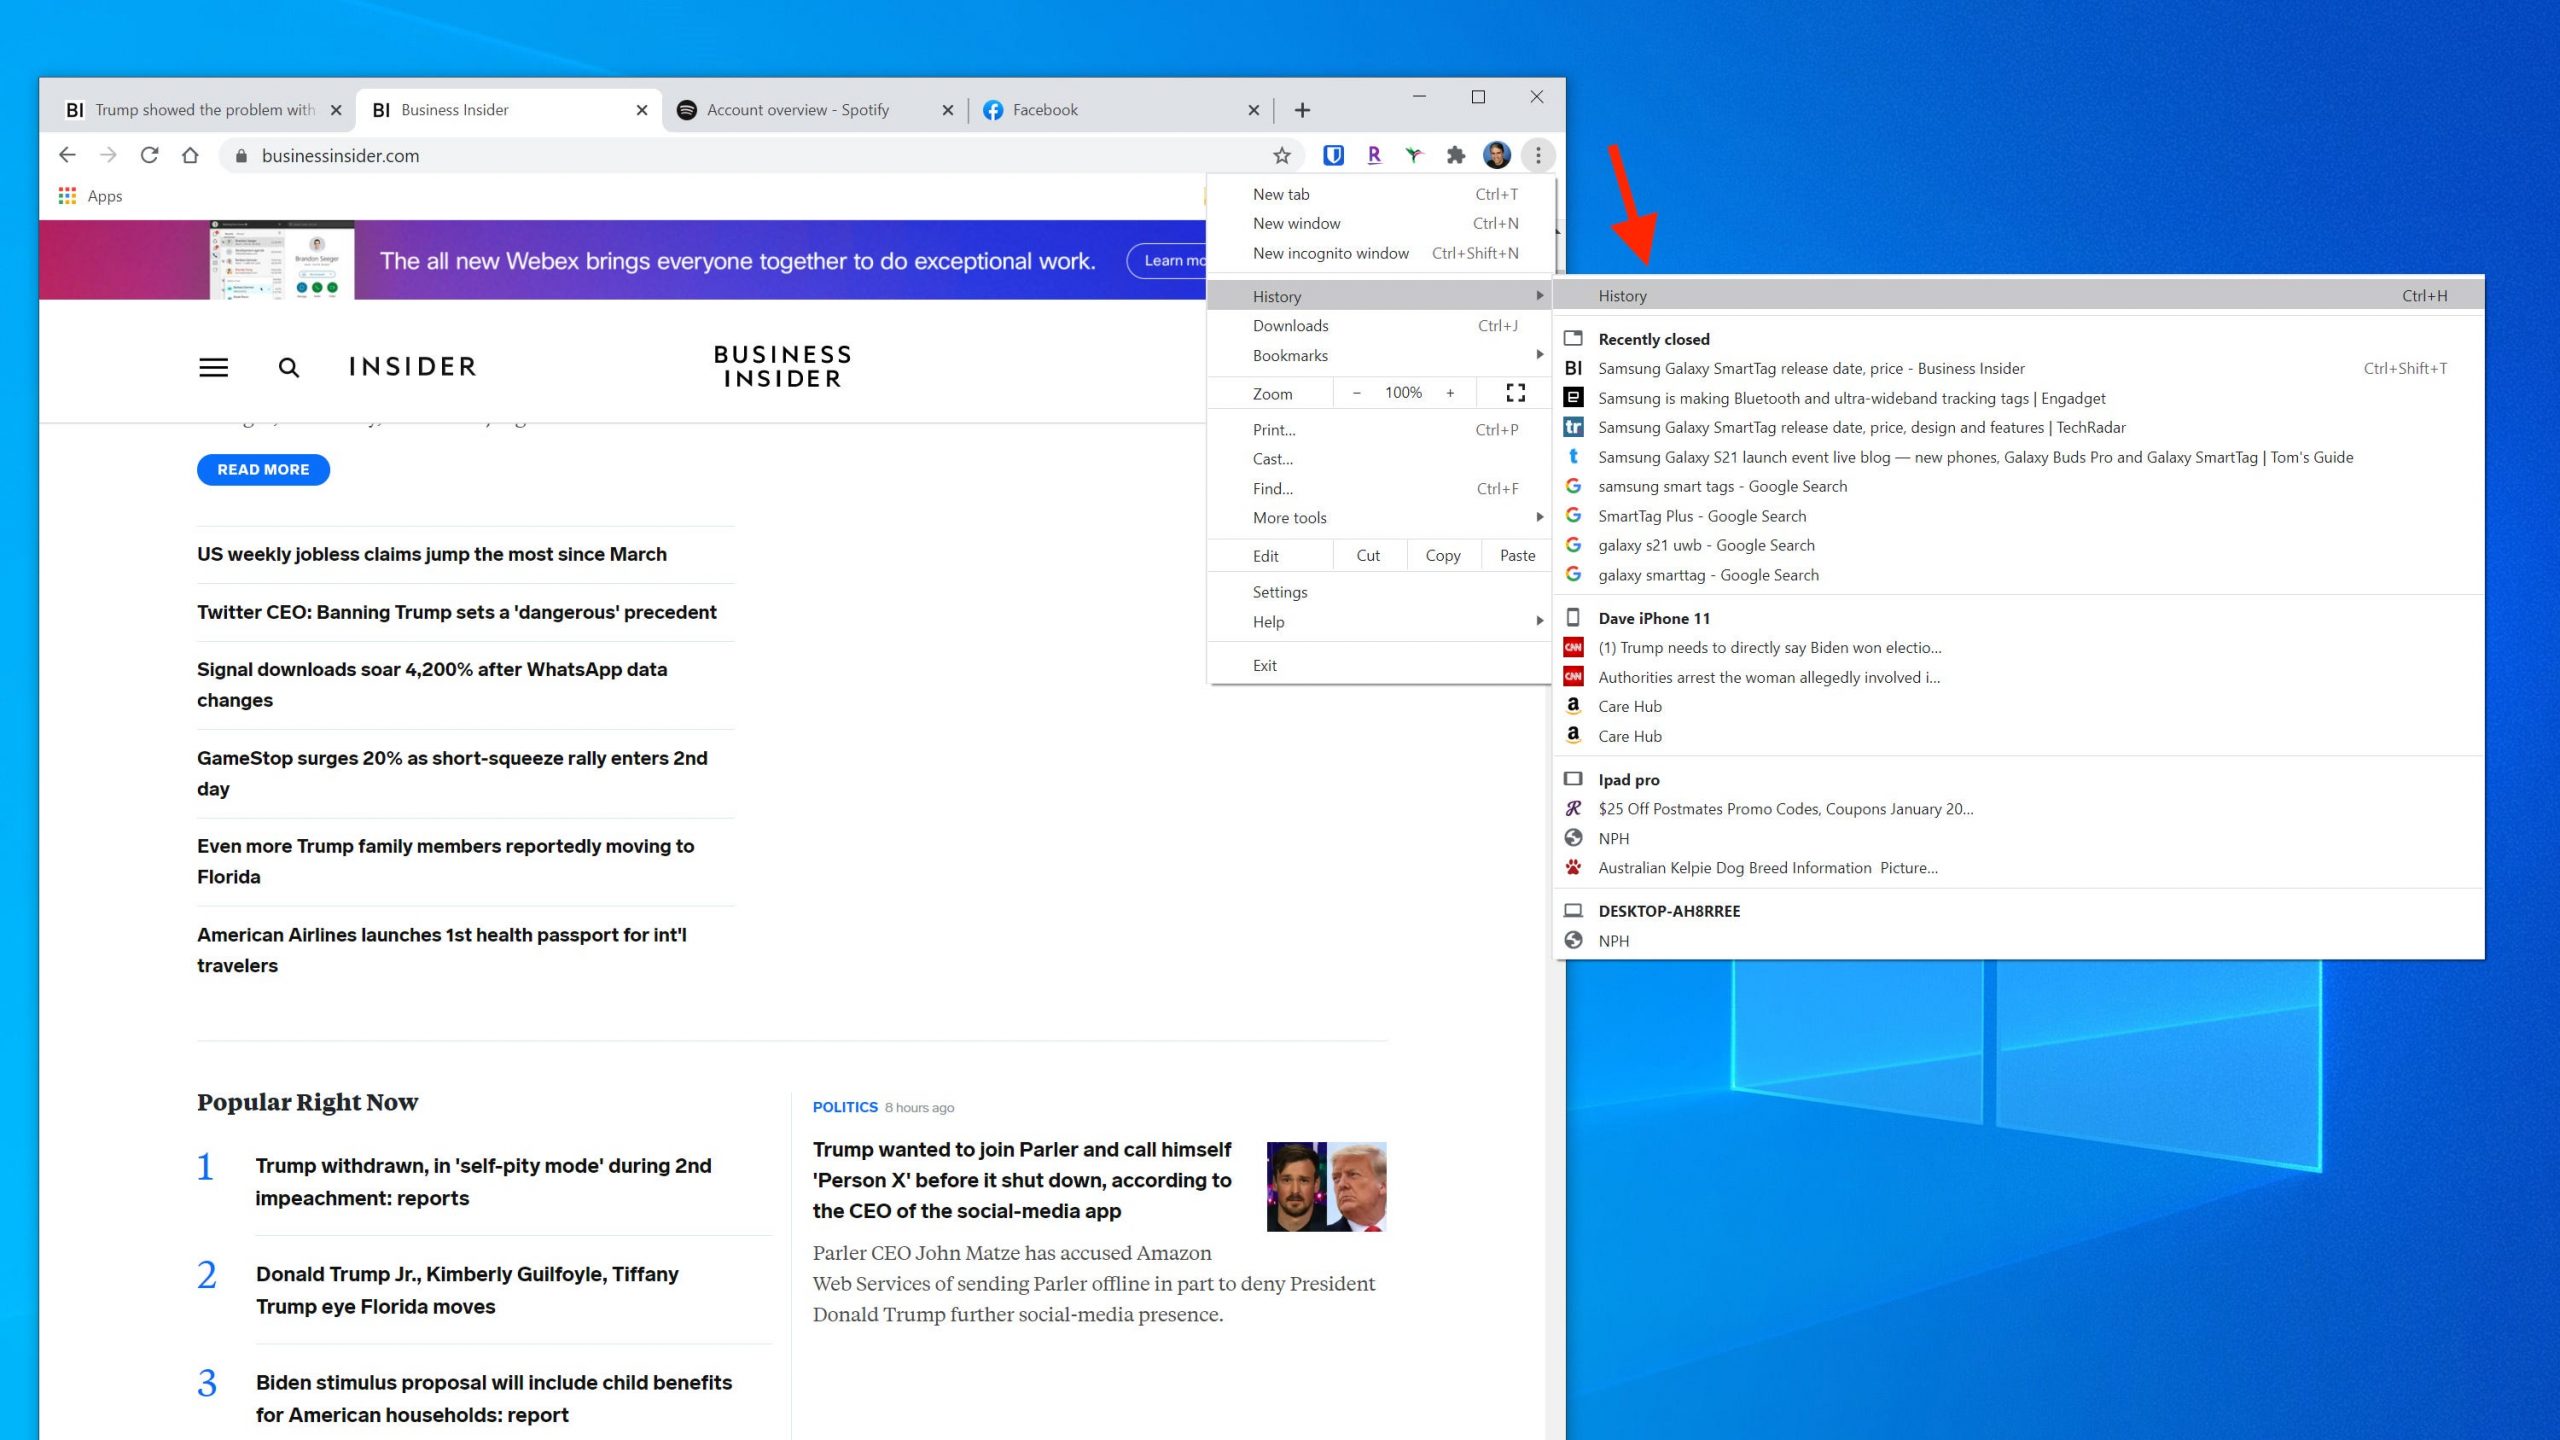Click the Business Insider logo
Viewport: 2560px width, 1440px height.
(782, 367)
